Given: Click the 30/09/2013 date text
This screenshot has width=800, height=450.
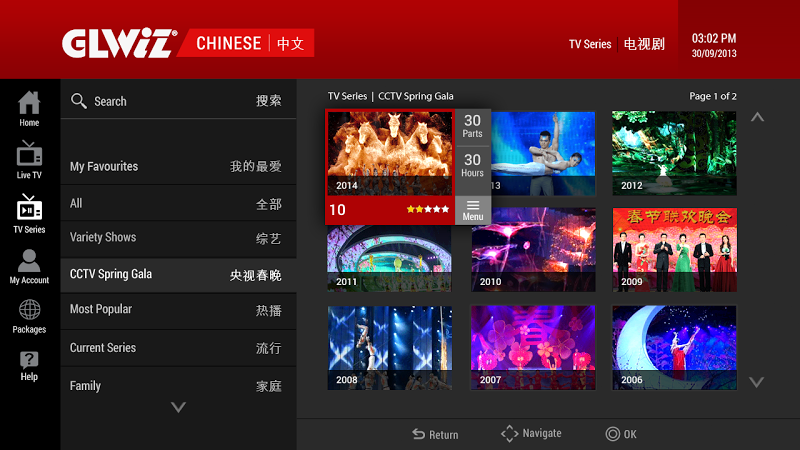Looking at the screenshot, I should 714,53.
